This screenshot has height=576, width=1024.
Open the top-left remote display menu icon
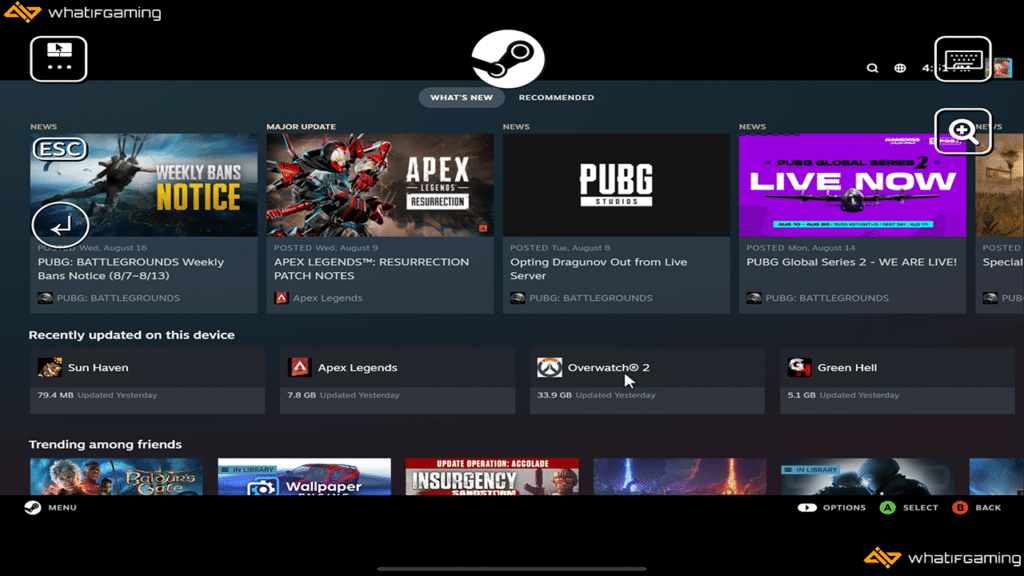(59, 59)
